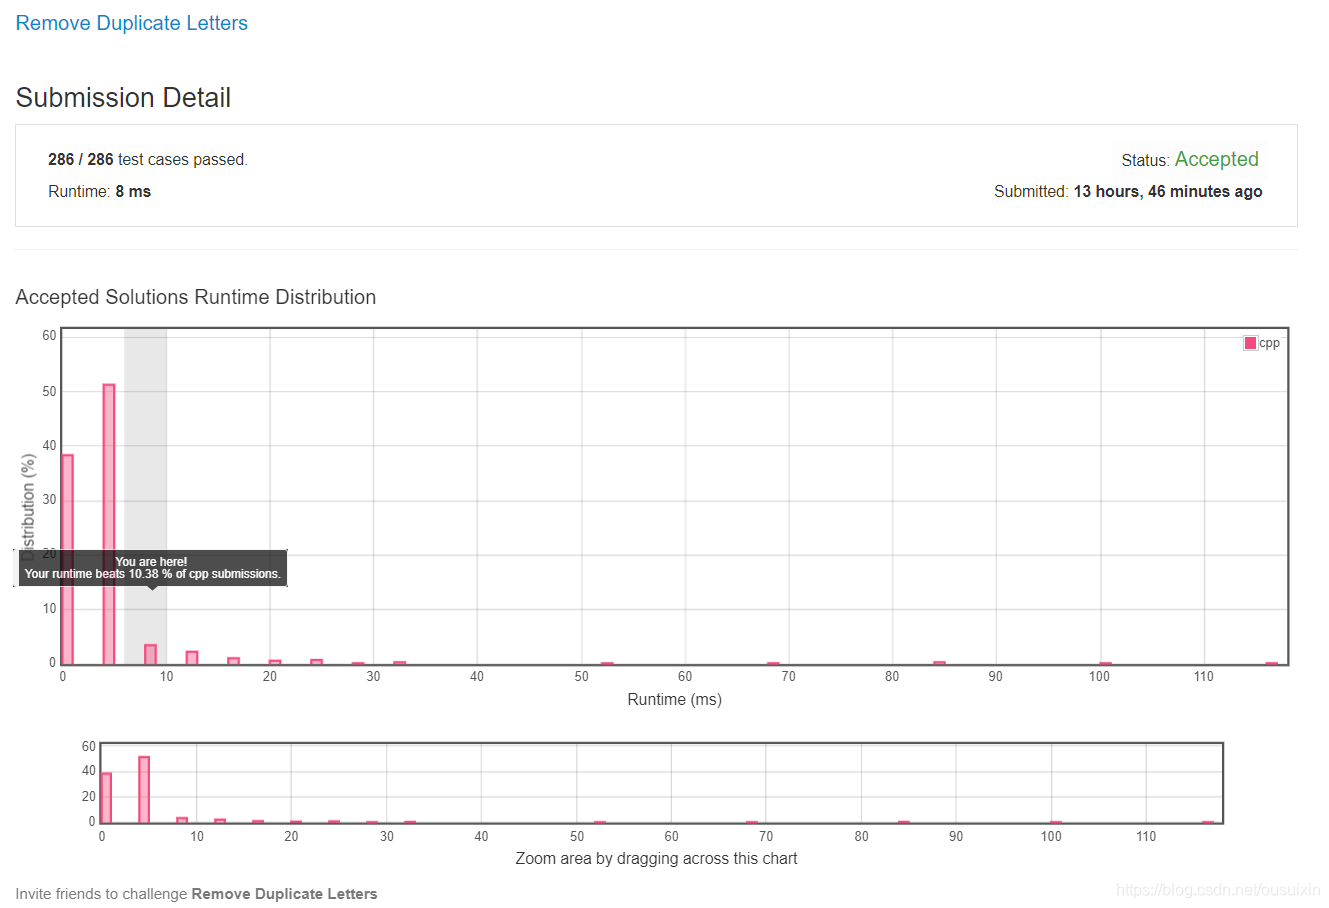Click the highlighted 8 ms bar

tap(150, 654)
